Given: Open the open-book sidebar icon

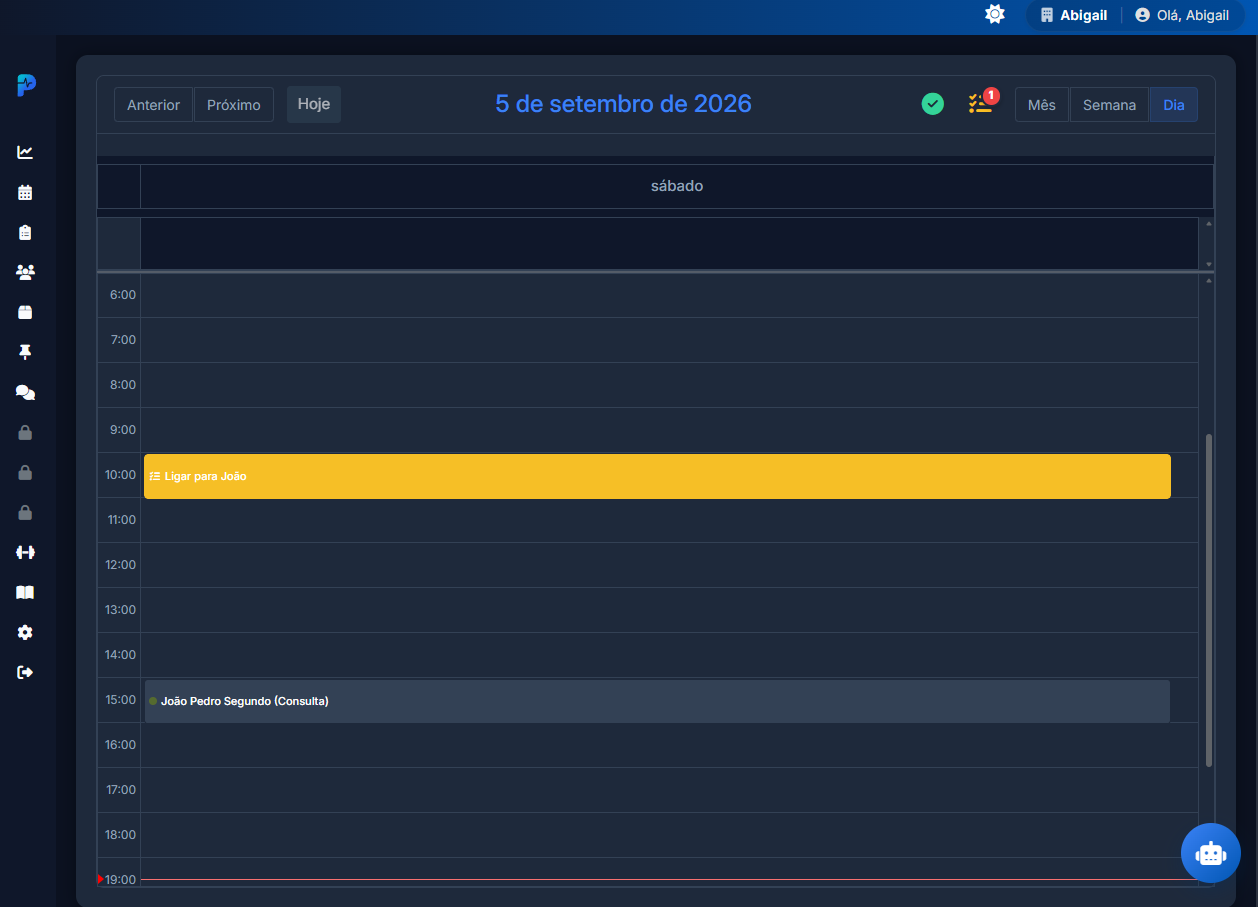Looking at the screenshot, I should (25, 592).
